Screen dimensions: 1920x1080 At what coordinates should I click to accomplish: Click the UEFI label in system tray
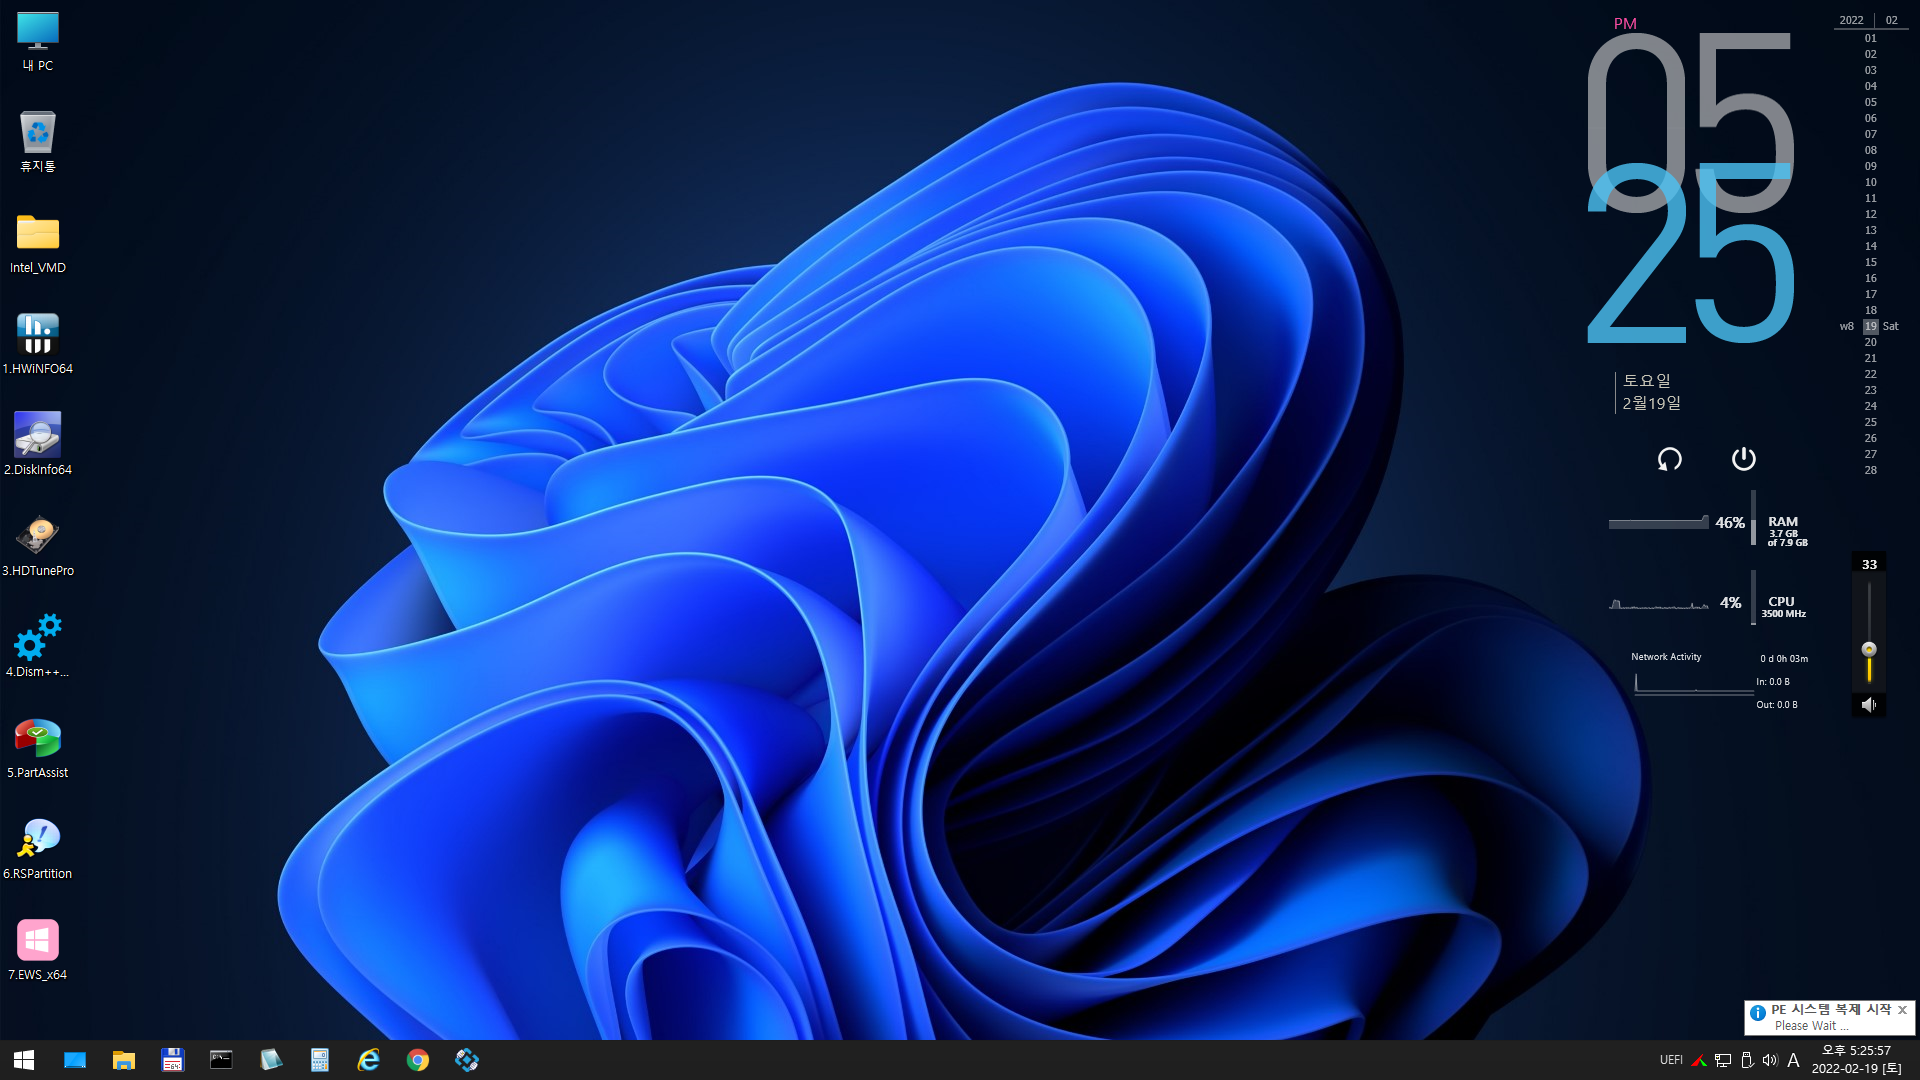click(x=1671, y=1060)
